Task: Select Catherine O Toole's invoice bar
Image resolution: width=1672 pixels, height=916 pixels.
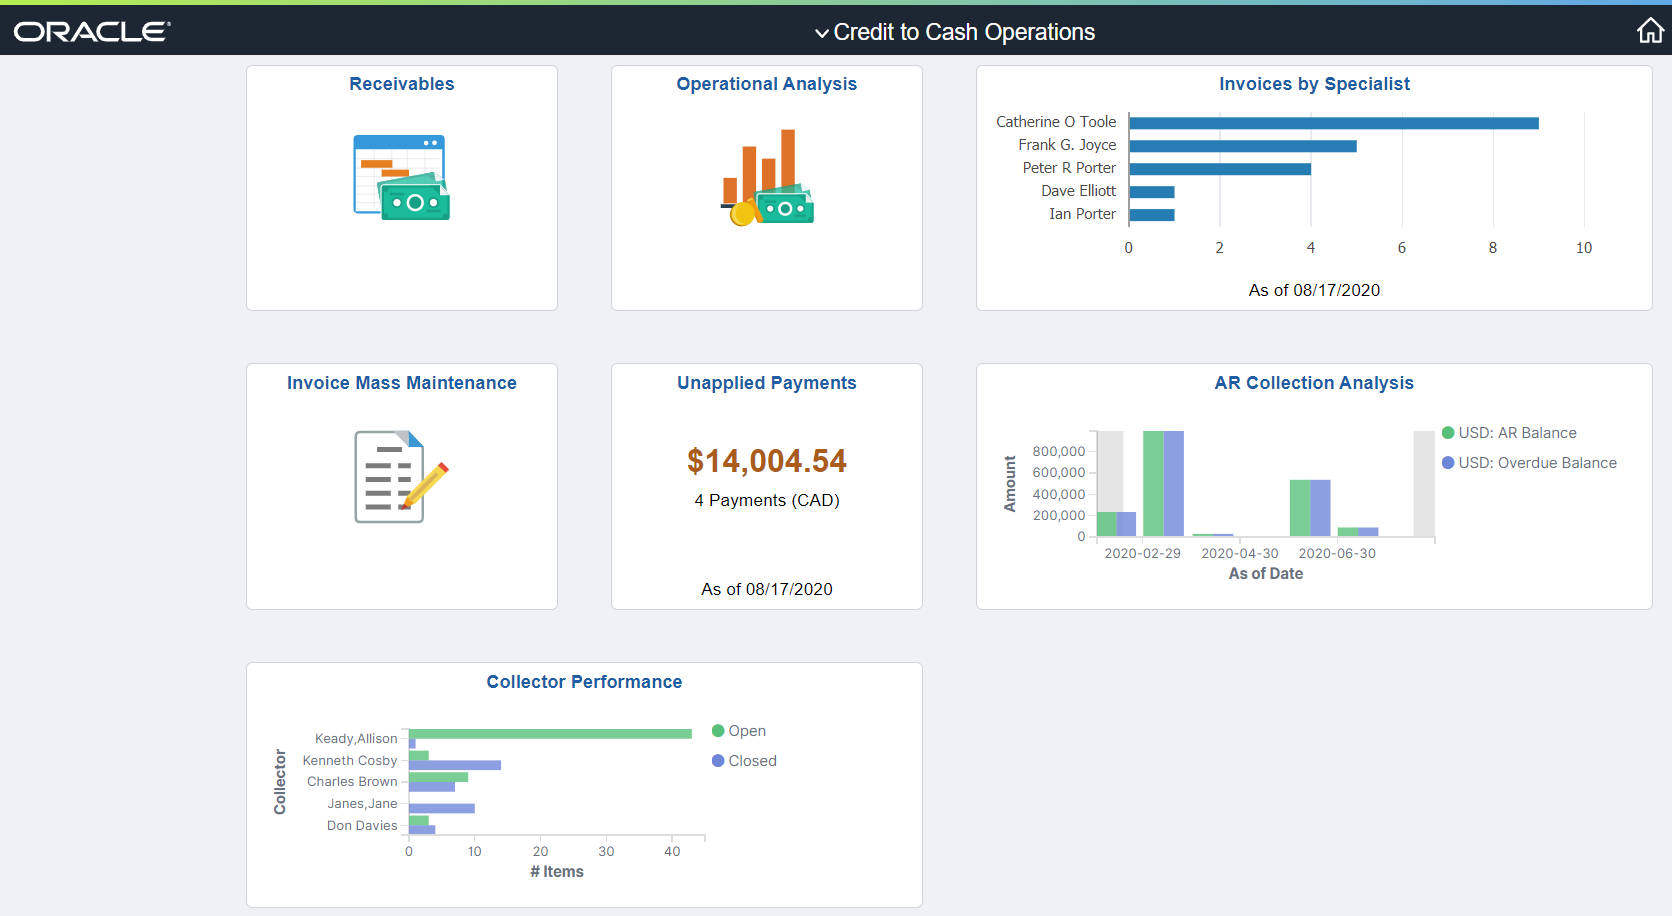Action: coord(1334,123)
